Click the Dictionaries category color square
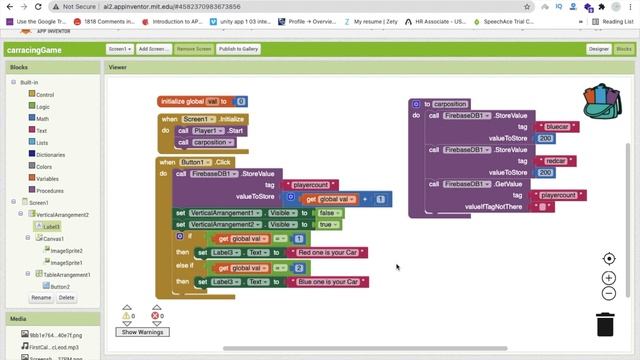 (x=32, y=153)
